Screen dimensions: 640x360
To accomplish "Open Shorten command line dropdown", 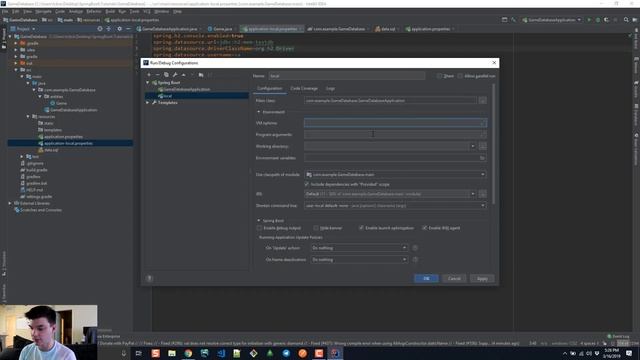I will click(x=395, y=206).
